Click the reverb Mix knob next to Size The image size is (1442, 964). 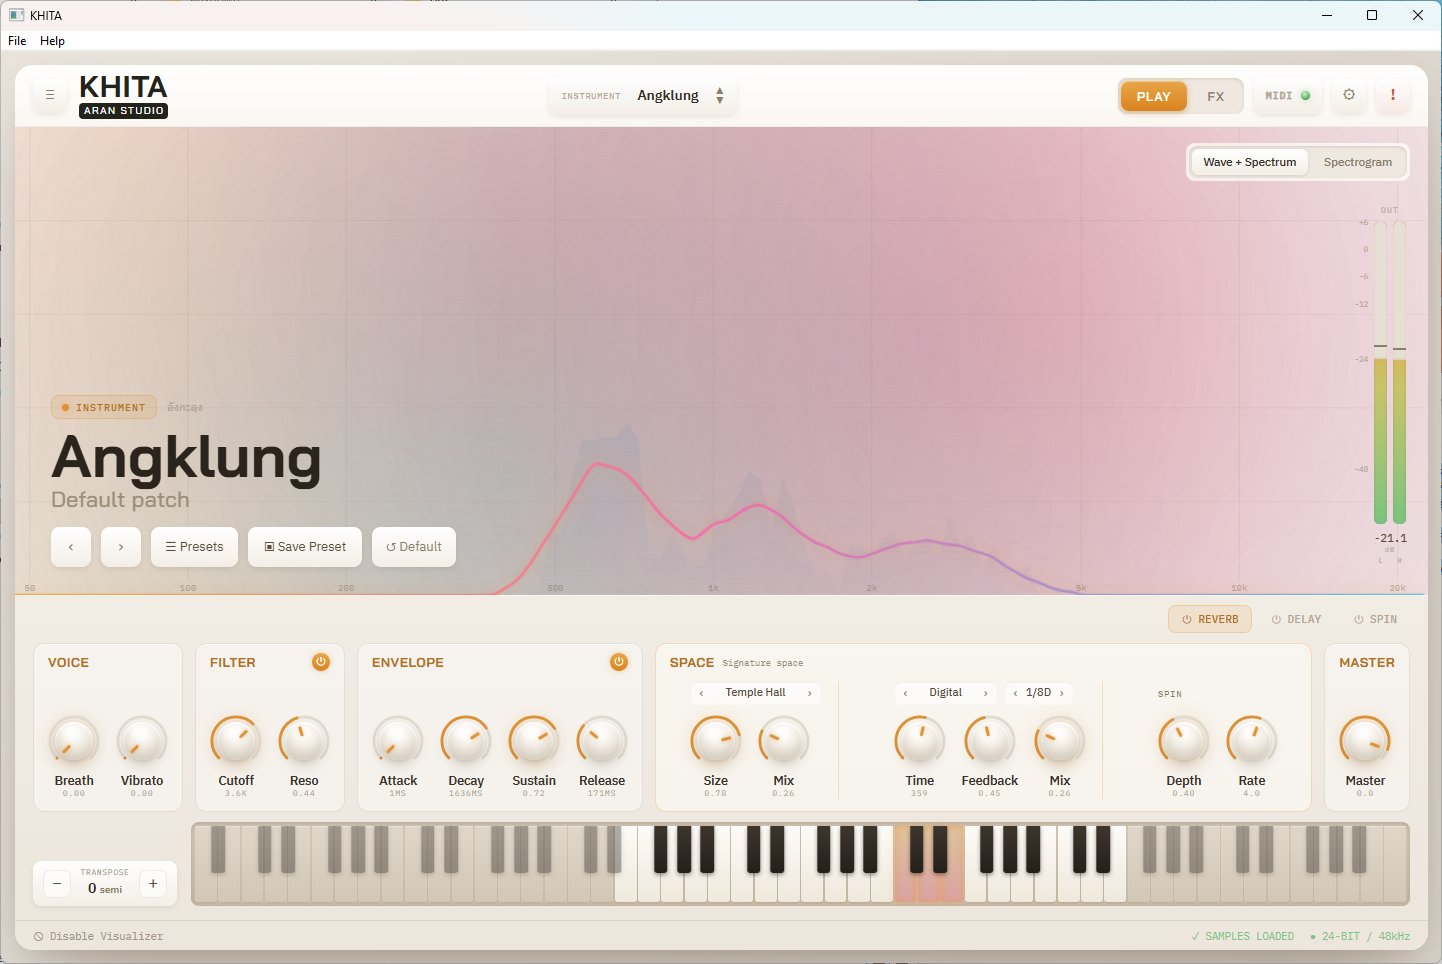784,741
